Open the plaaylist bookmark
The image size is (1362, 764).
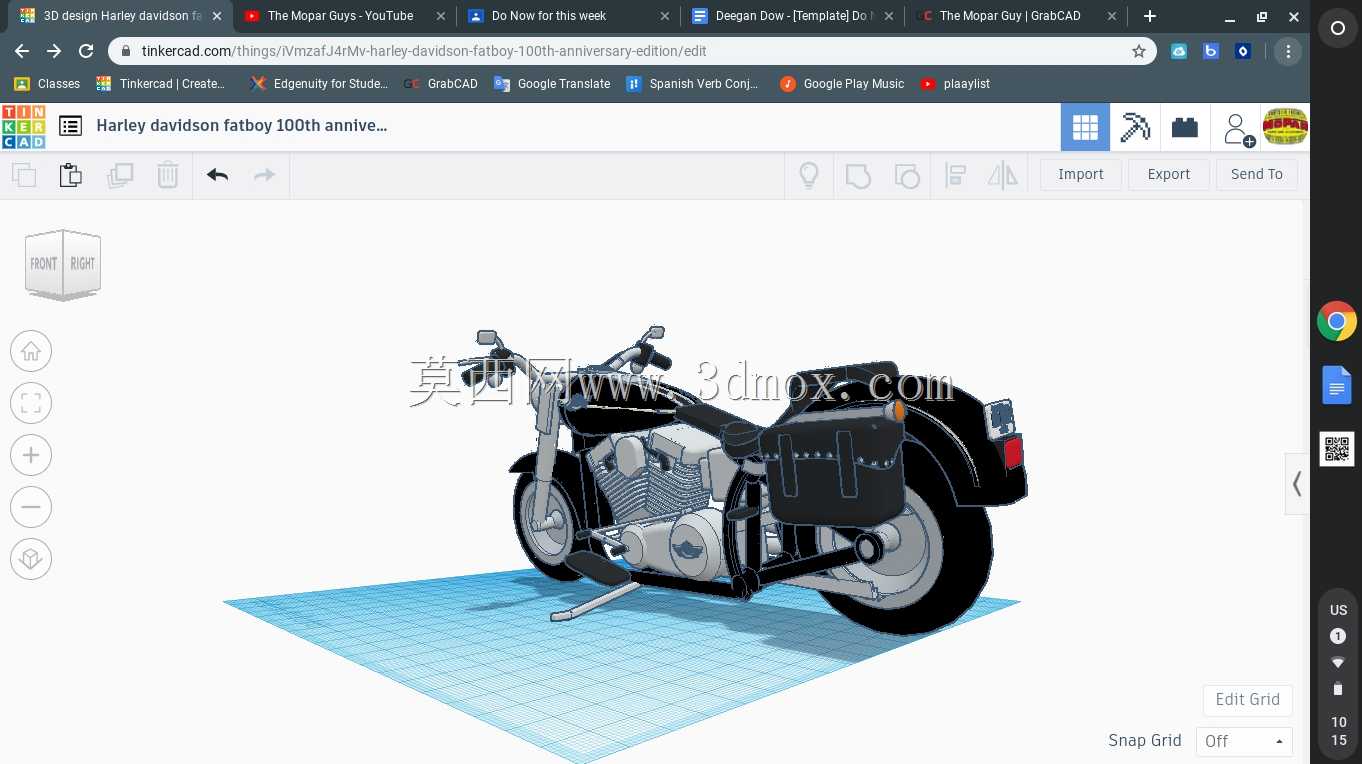(x=955, y=84)
